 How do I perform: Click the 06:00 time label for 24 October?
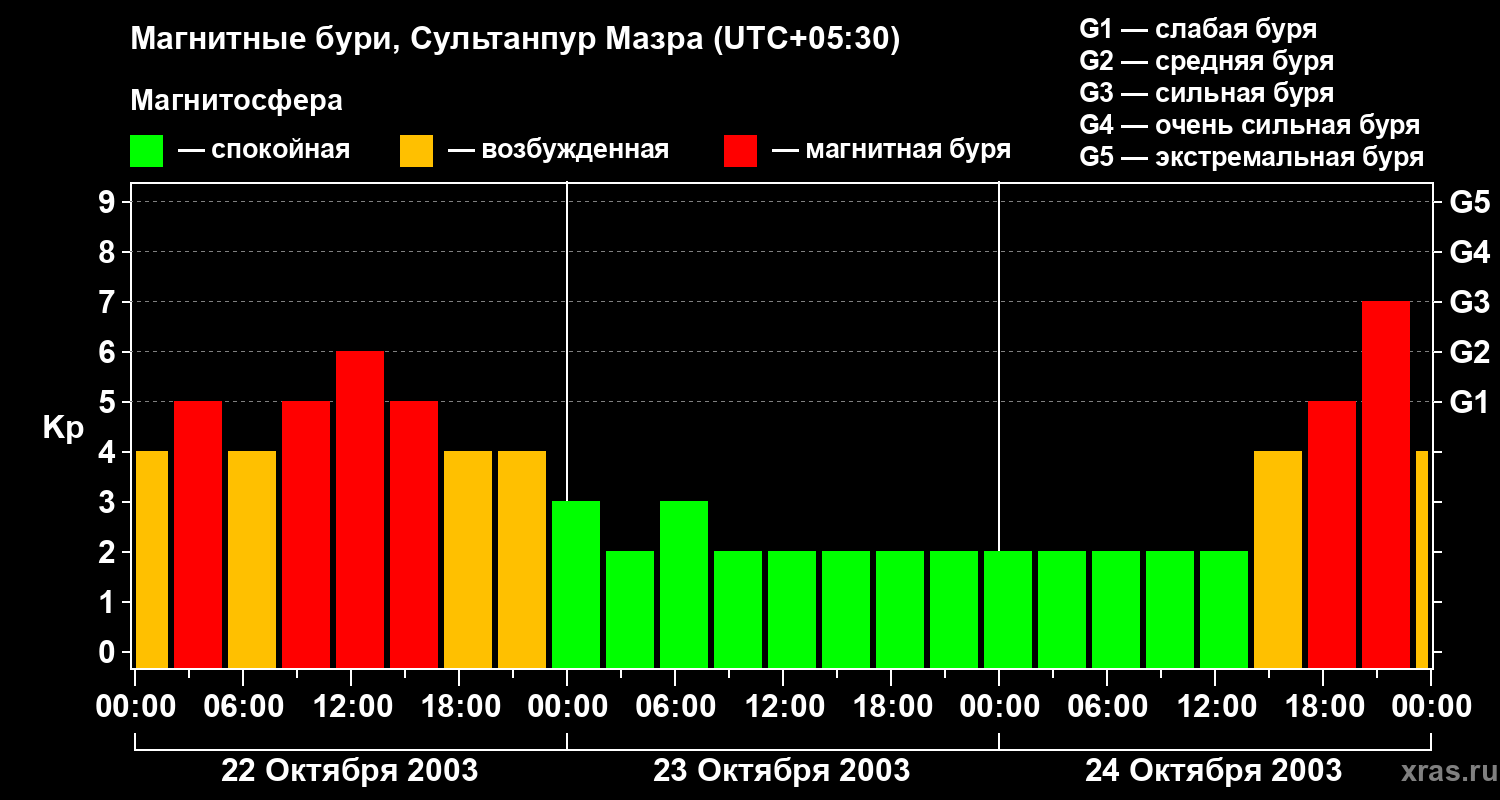click(x=1107, y=707)
